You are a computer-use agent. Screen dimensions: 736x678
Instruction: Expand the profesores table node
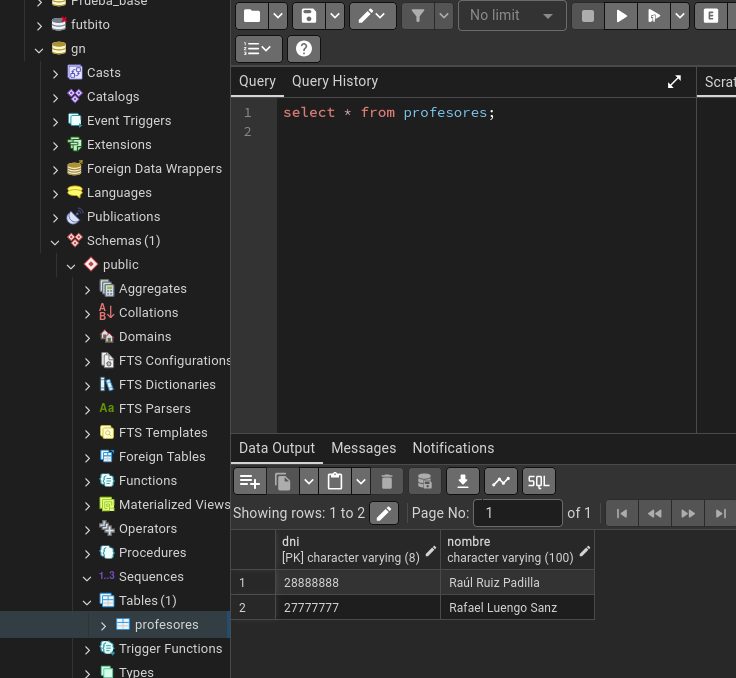click(x=103, y=625)
